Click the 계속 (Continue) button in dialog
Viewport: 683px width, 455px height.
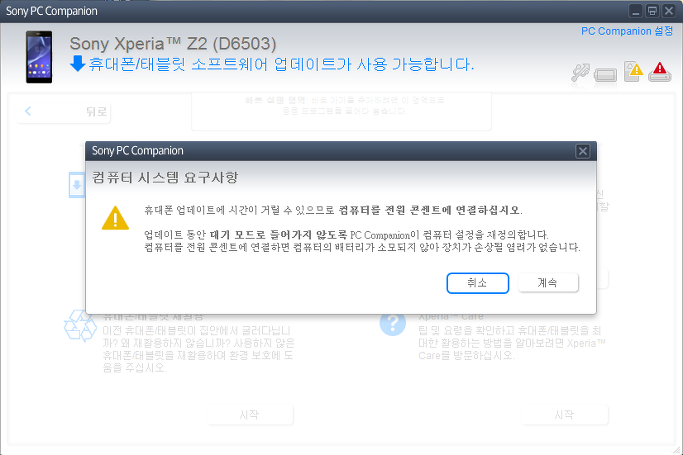[548, 283]
